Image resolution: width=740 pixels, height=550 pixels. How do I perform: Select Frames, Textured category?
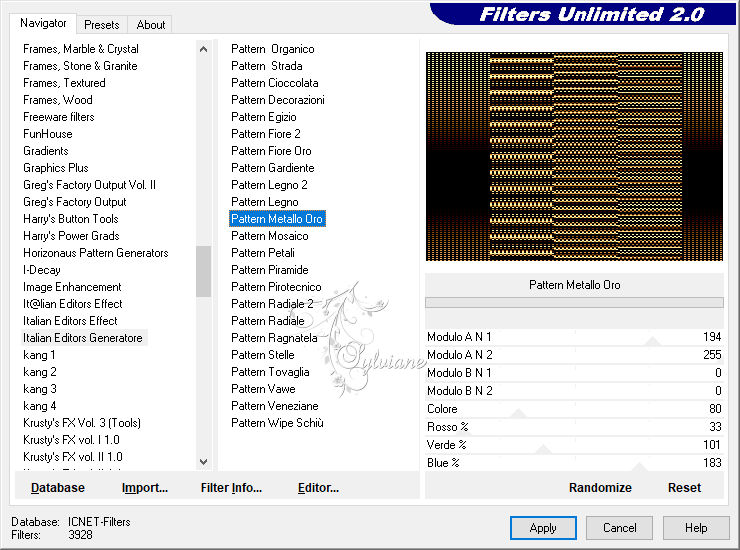64,83
